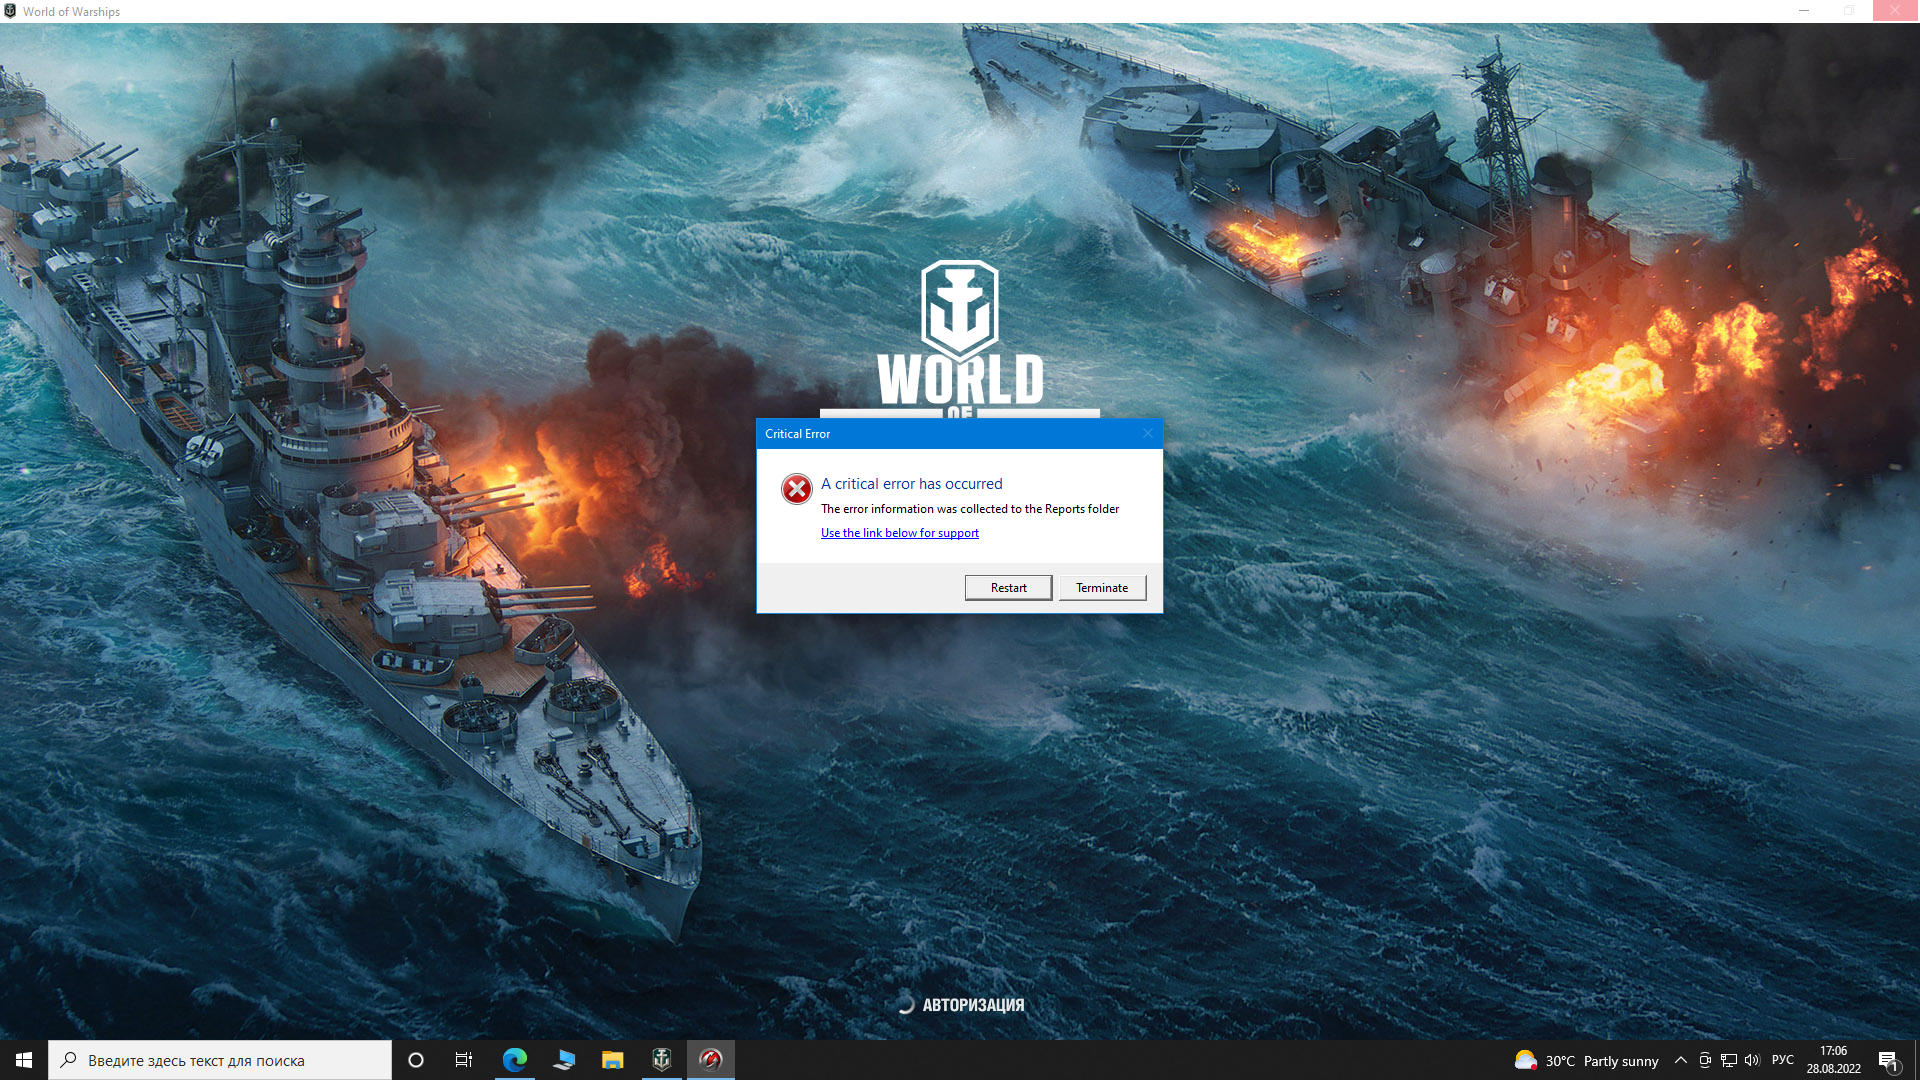Viewport: 1920px width, 1080px height.
Task: Open File Explorer from the taskbar
Action: (613, 1060)
